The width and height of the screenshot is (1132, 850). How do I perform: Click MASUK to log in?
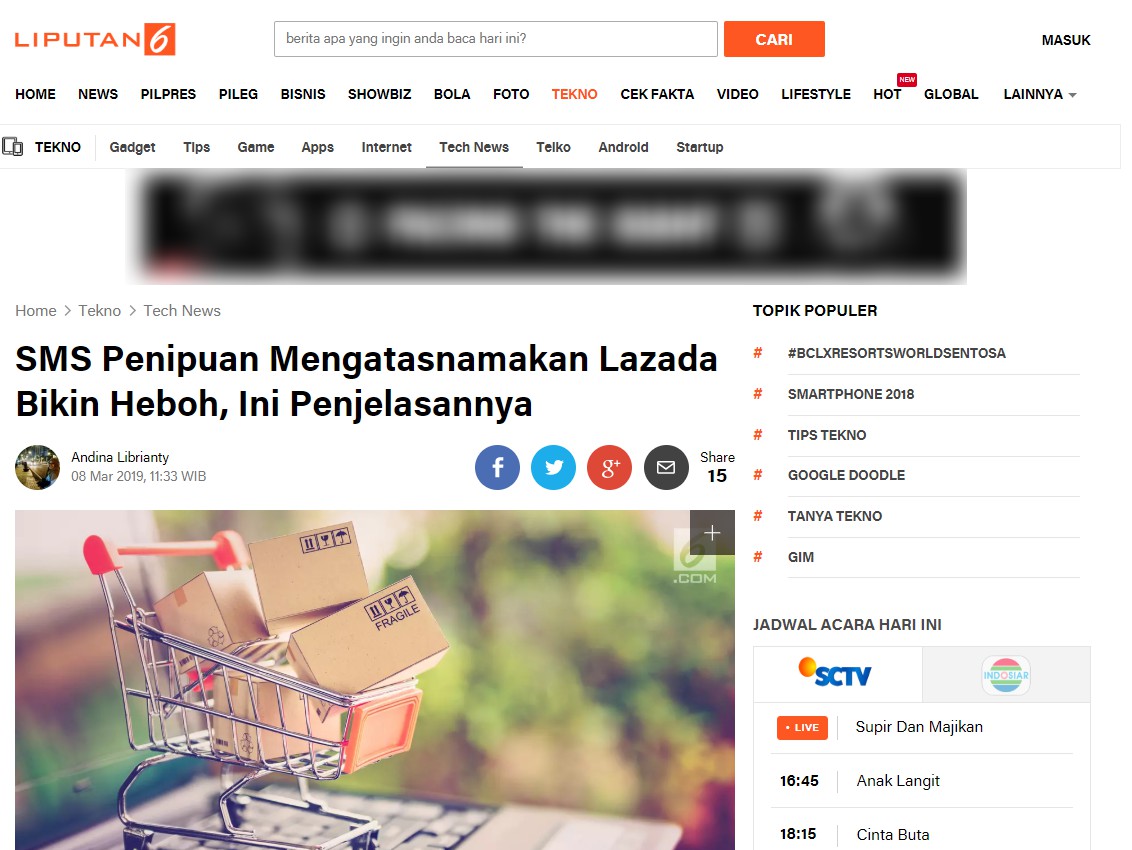1066,40
